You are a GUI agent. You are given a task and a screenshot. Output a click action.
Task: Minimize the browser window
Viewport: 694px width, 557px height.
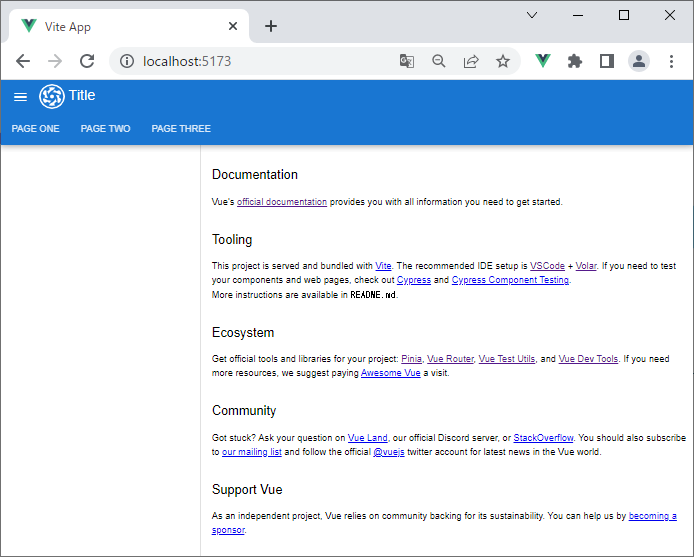click(578, 15)
